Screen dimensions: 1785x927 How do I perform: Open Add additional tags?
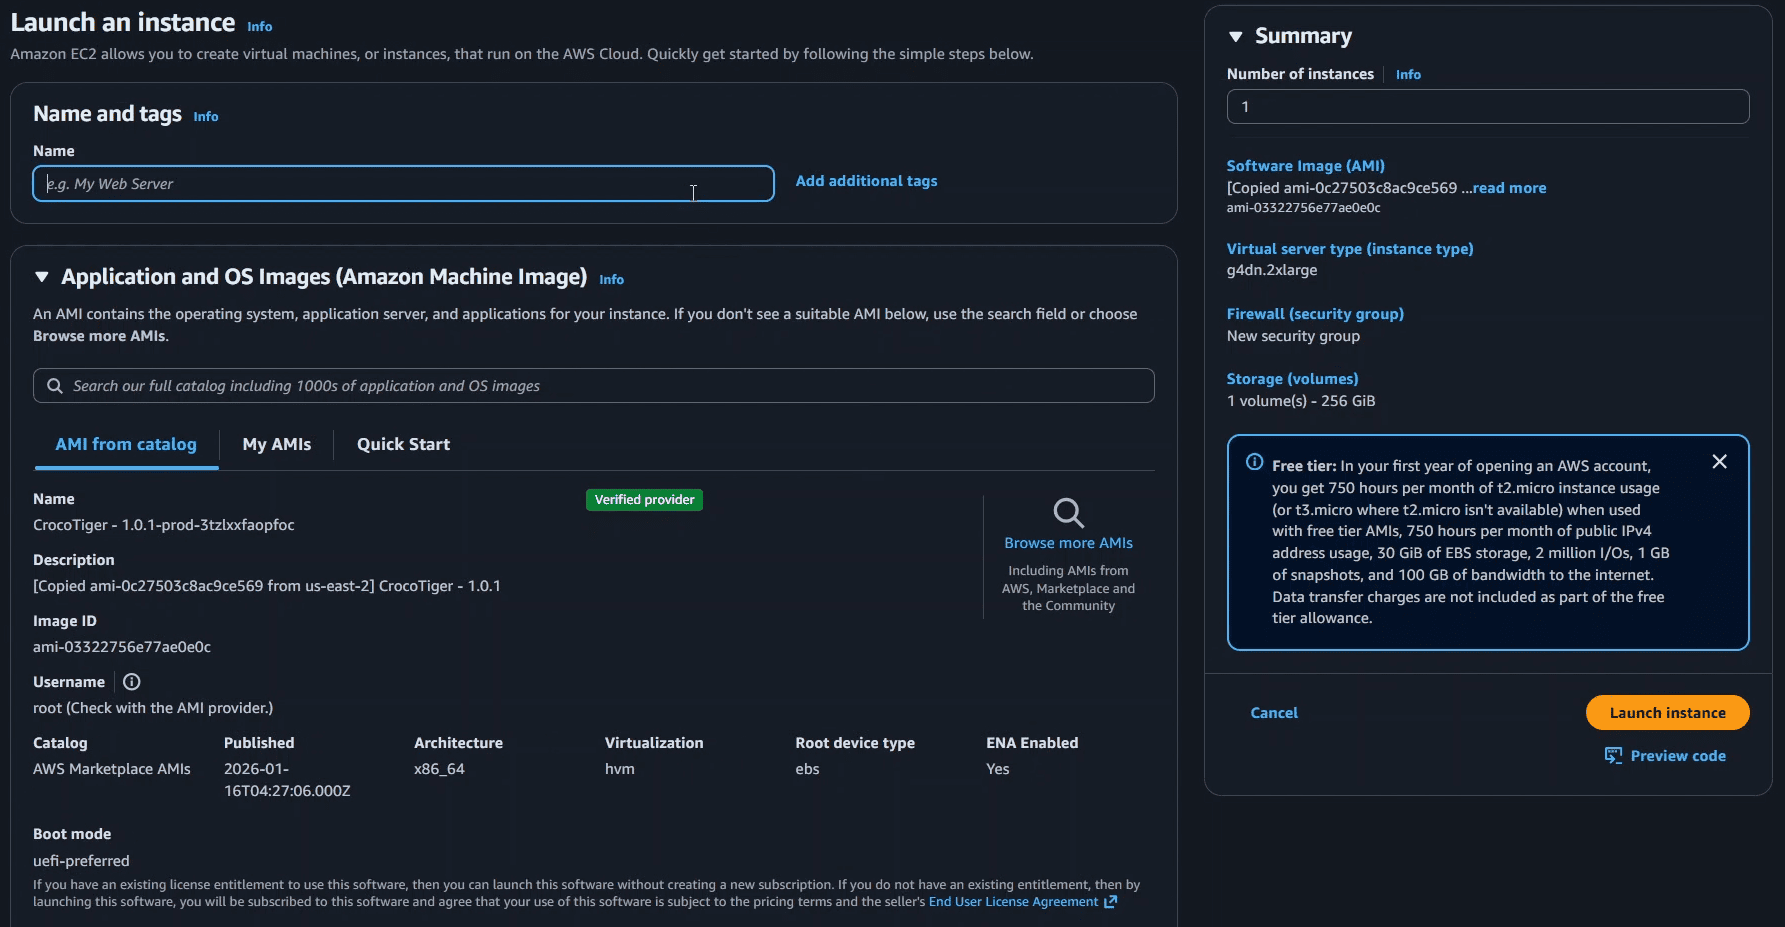click(x=866, y=181)
